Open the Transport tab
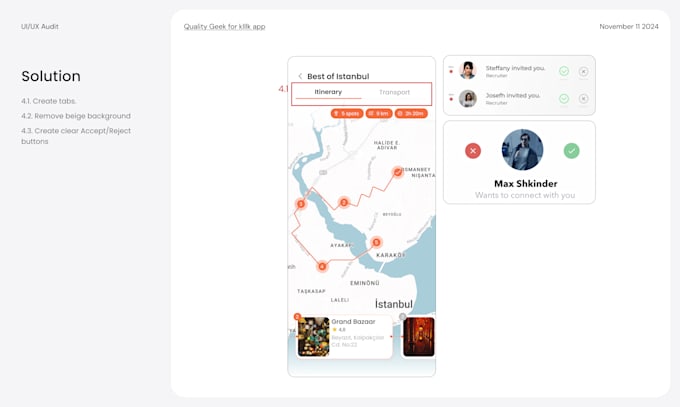The height and width of the screenshot is (407, 680). pyautogui.click(x=394, y=92)
